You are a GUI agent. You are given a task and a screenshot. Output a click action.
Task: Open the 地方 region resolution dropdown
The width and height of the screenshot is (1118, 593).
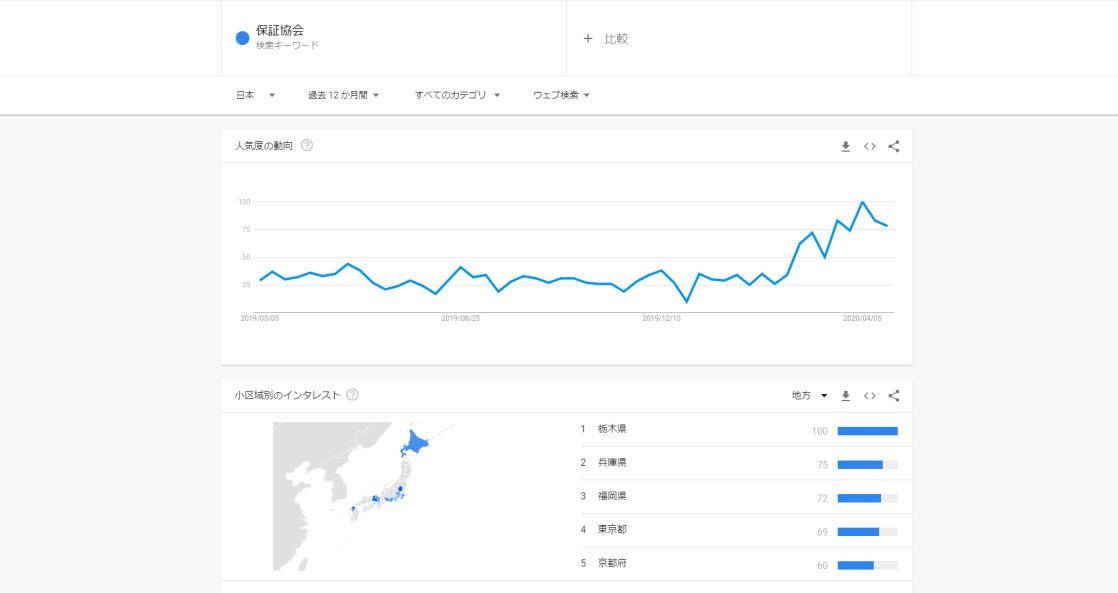[809, 395]
